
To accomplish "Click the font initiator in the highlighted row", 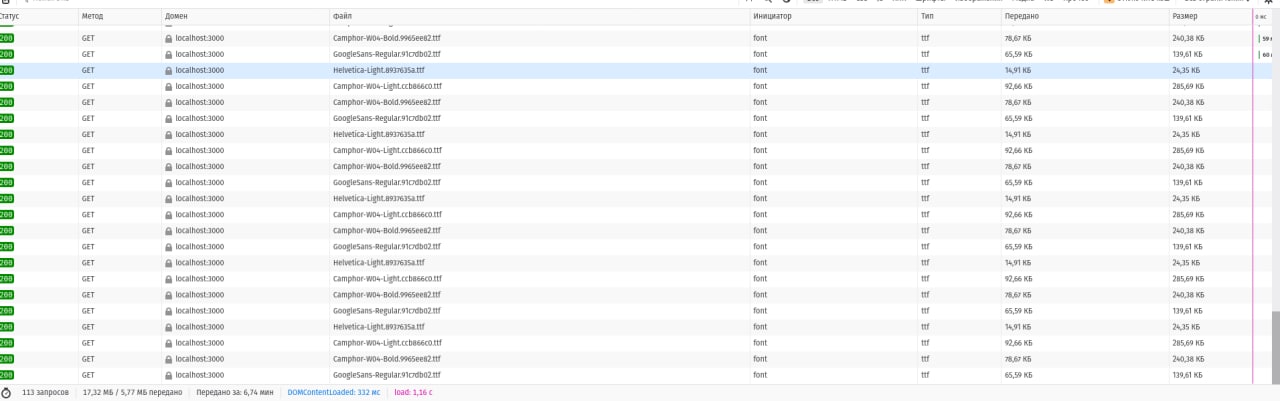I will point(760,70).
